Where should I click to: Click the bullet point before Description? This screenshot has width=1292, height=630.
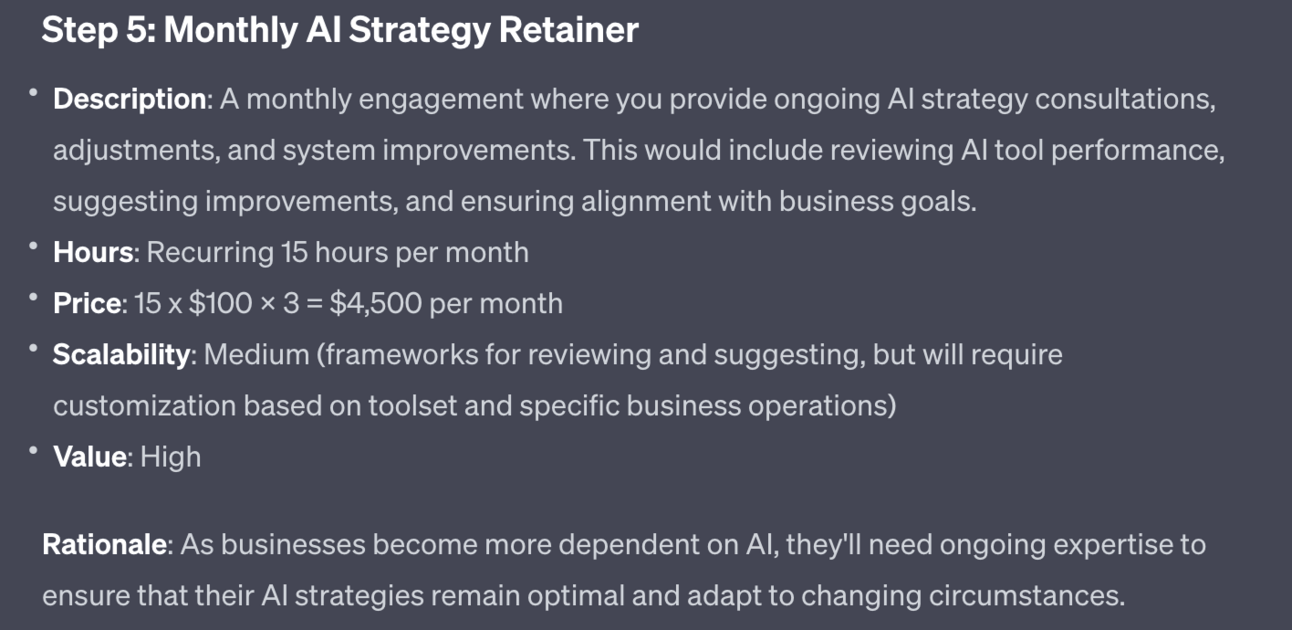pyautogui.click(x=33, y=93)
